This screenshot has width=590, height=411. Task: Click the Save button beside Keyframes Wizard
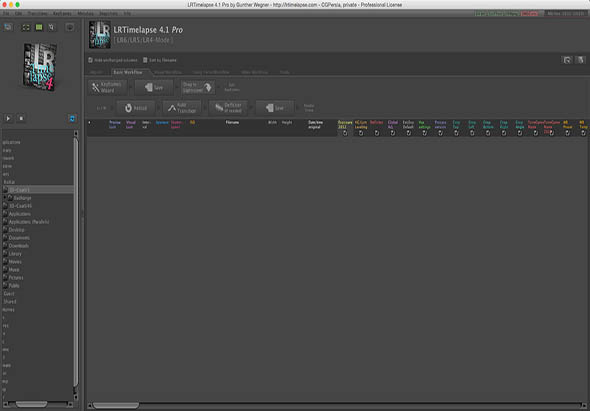point(154,87)
